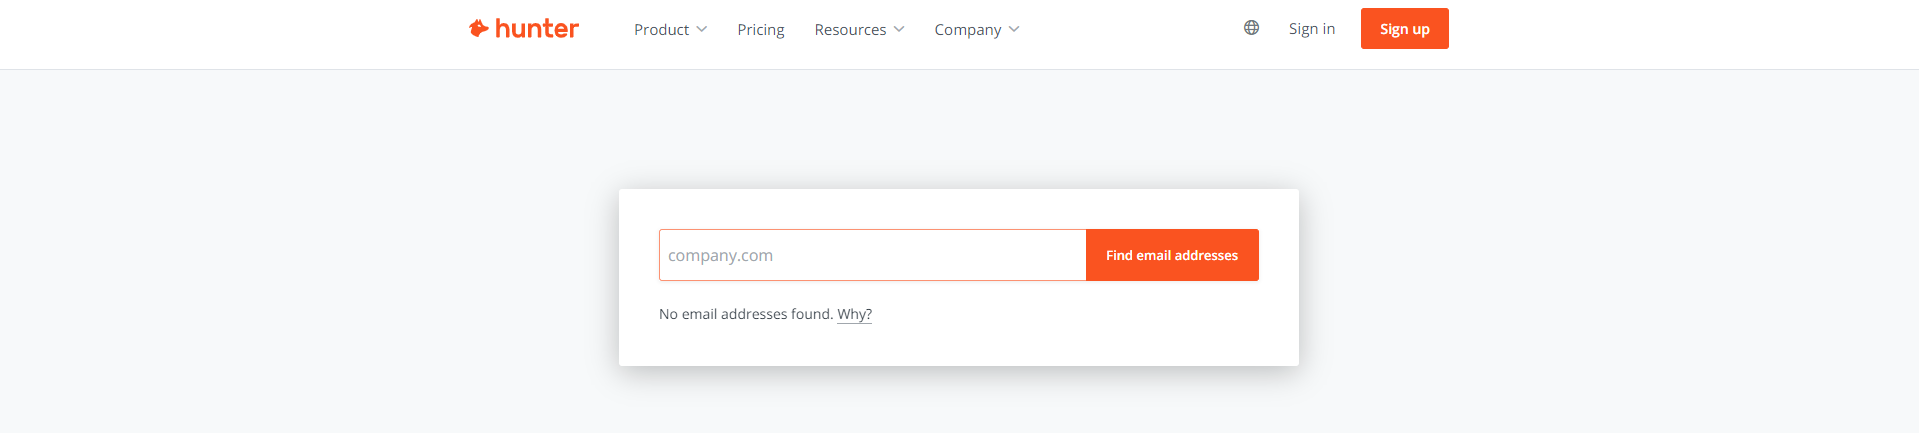The width and height of the screenshot is (1919, 433).
Task: Click the "No email addresses found." message
Action: pos(745,314)
